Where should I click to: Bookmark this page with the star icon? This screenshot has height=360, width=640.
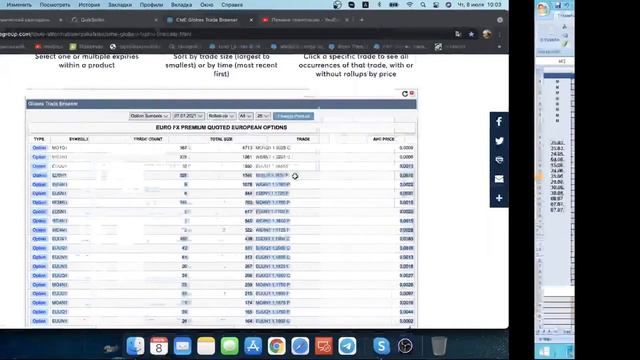point(471,34)
